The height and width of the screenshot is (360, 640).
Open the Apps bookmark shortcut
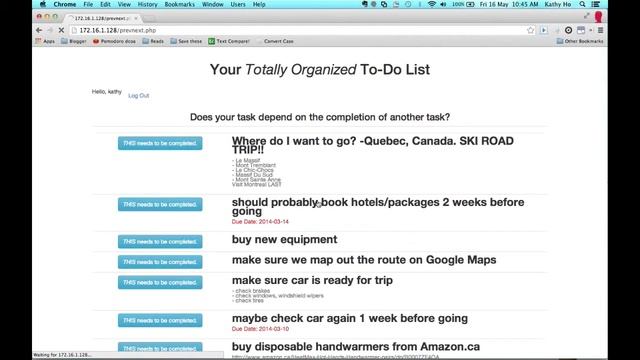(x=45, y=41)
